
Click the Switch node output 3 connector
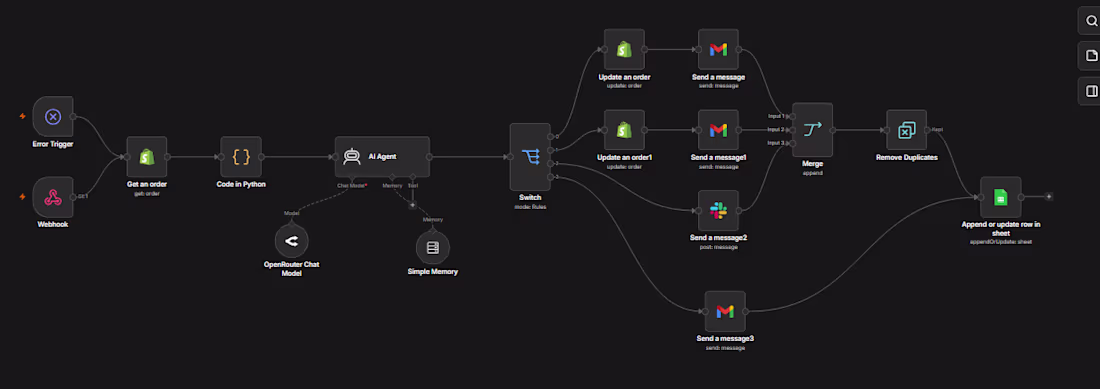551,177
